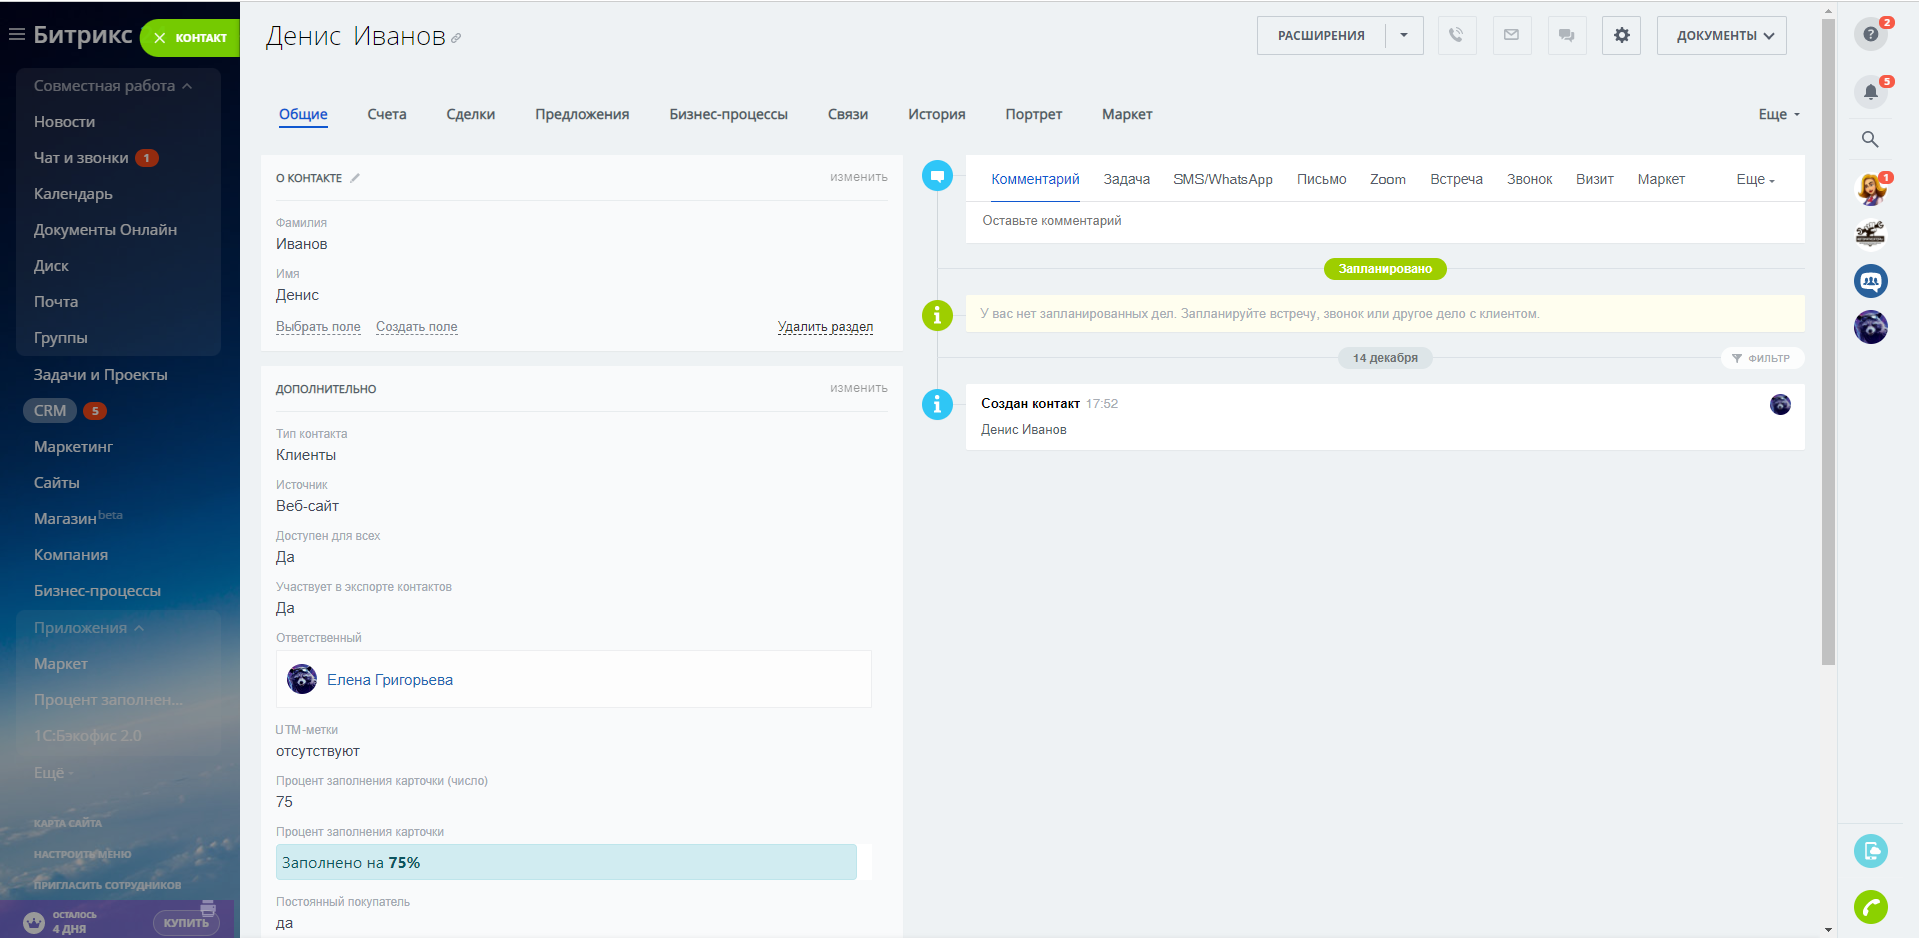Click the Создать поле link
Screen dimensions: 1919x938
coord(416,327)
